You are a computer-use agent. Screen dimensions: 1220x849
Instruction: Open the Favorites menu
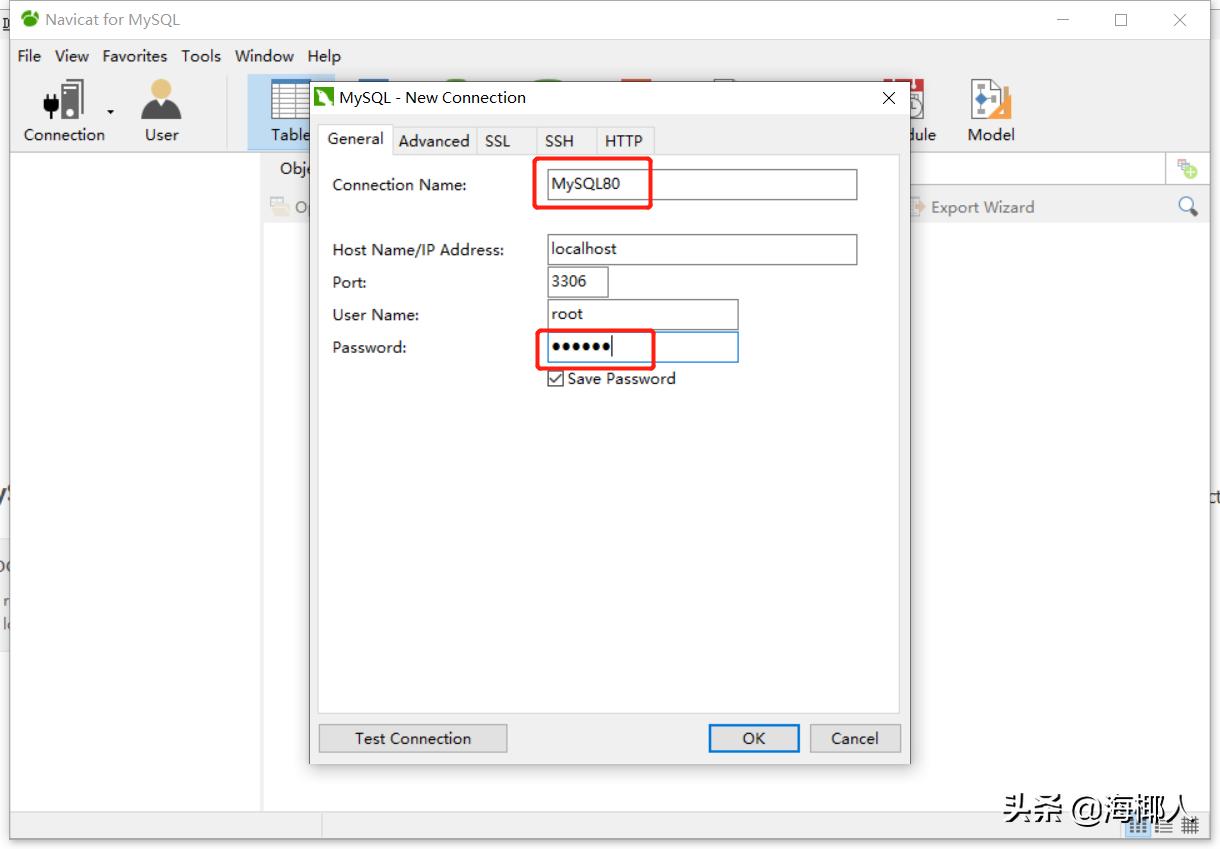click(x=134, y=56)
